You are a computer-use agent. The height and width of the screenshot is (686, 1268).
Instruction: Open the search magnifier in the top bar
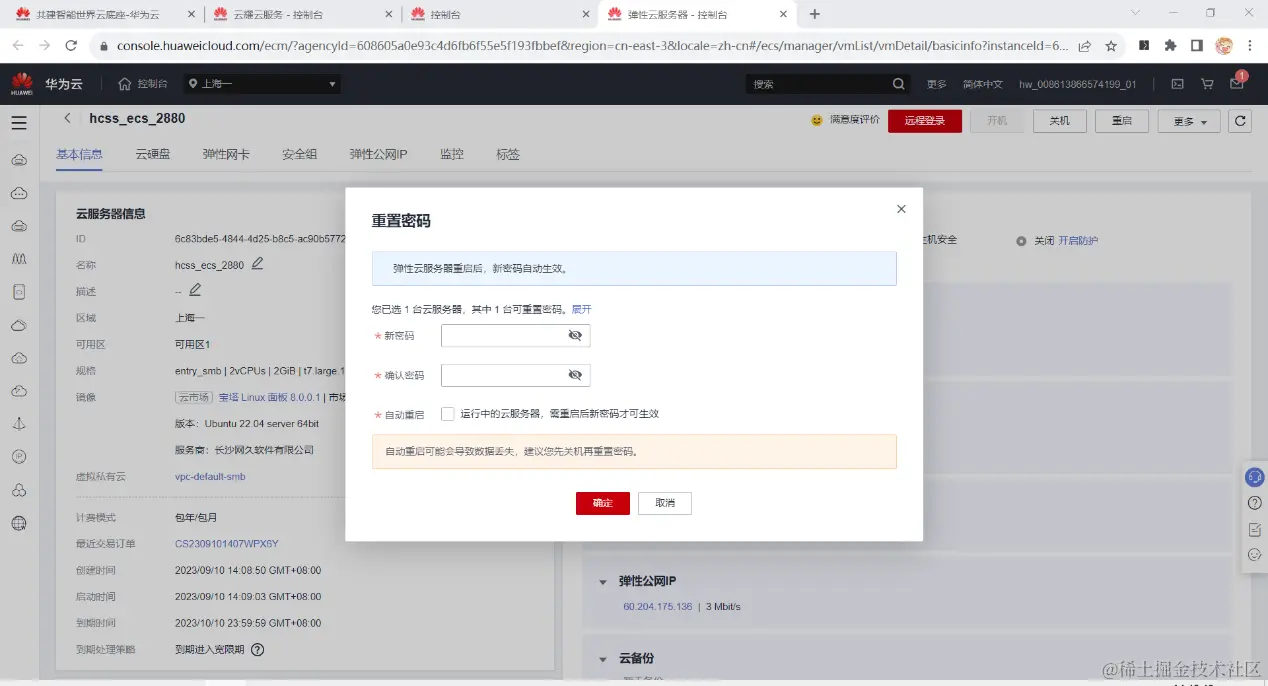pos(897,84)
